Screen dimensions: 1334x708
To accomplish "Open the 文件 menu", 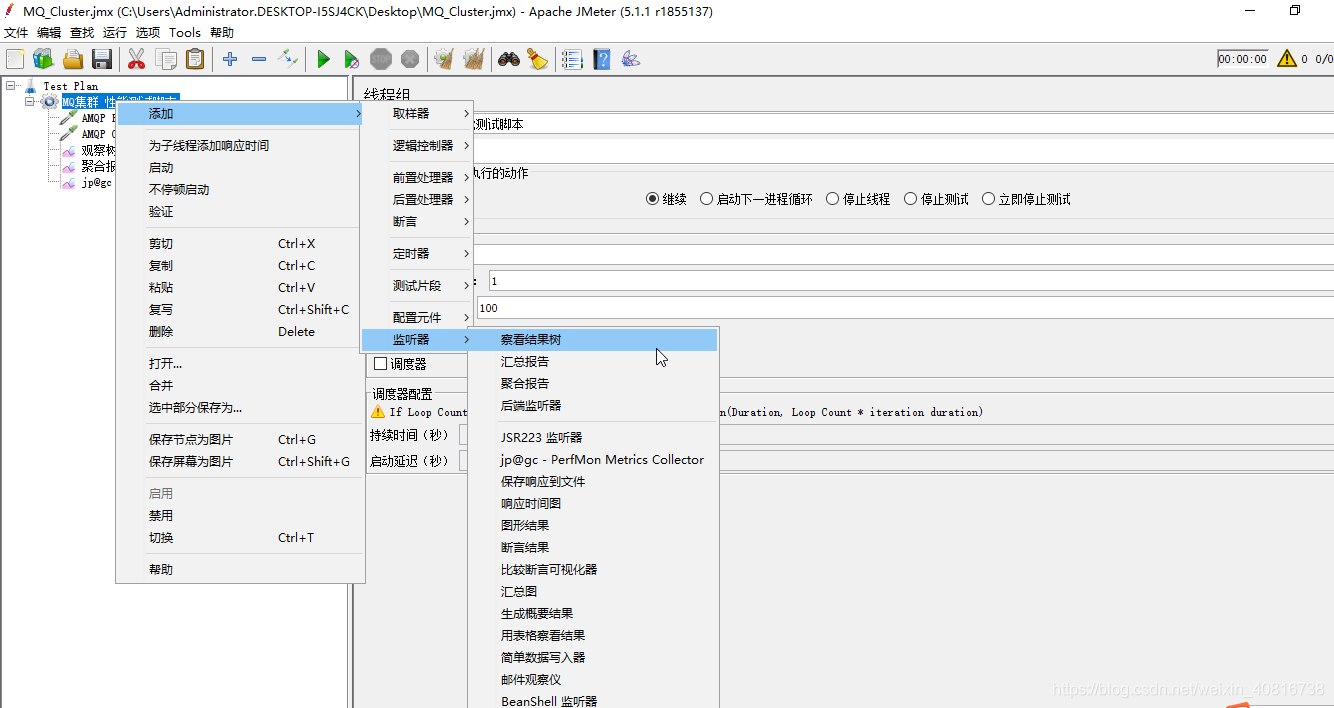I will [x=17, y=33].
